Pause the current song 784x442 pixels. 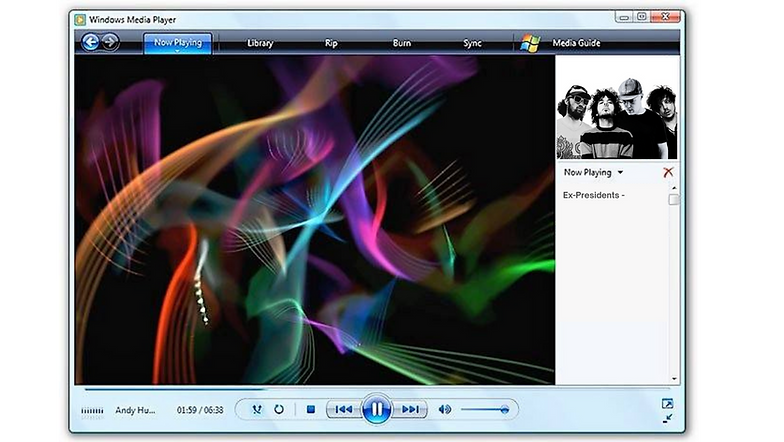(376, 410)
